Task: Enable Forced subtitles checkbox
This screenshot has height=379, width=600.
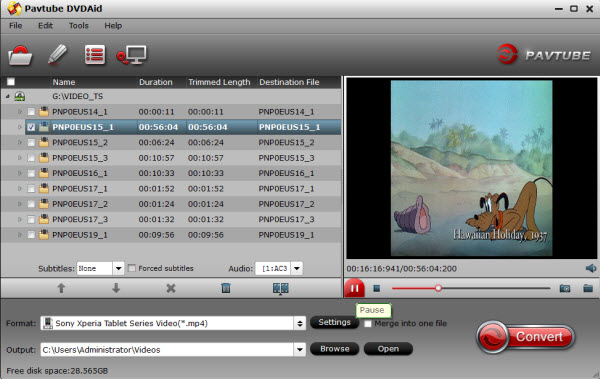Action: pyautogui.click(x=132, y=268)
